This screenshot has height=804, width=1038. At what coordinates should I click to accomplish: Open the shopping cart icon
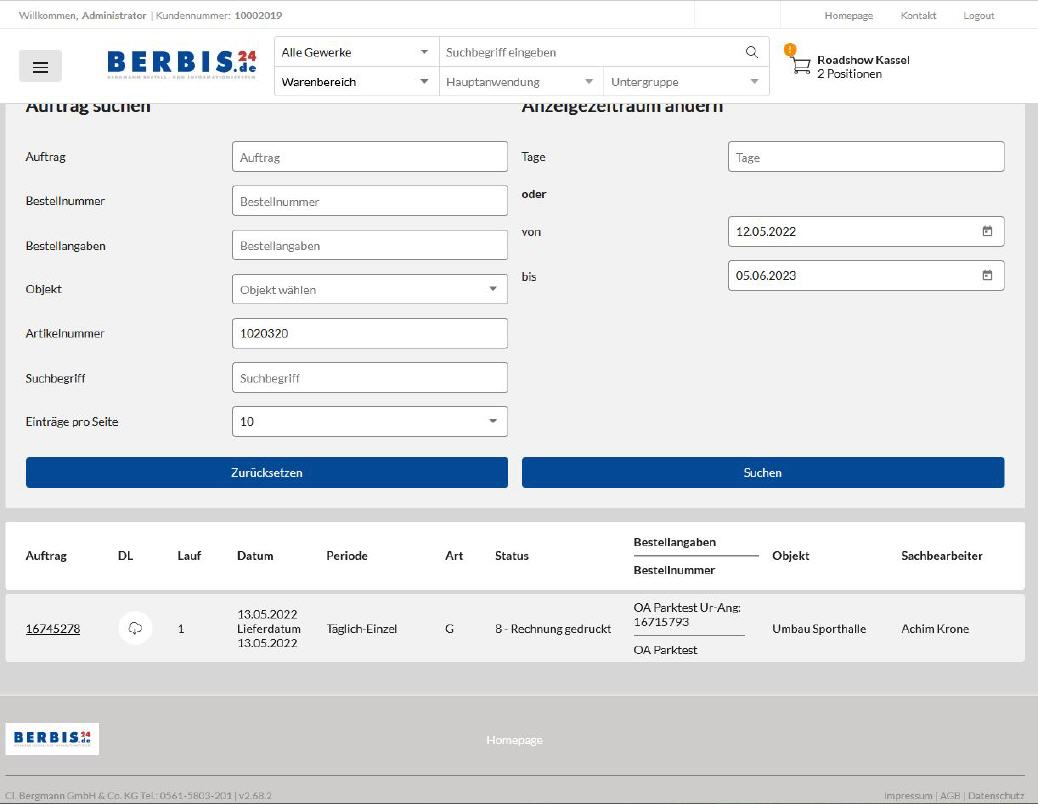[800, 66]
